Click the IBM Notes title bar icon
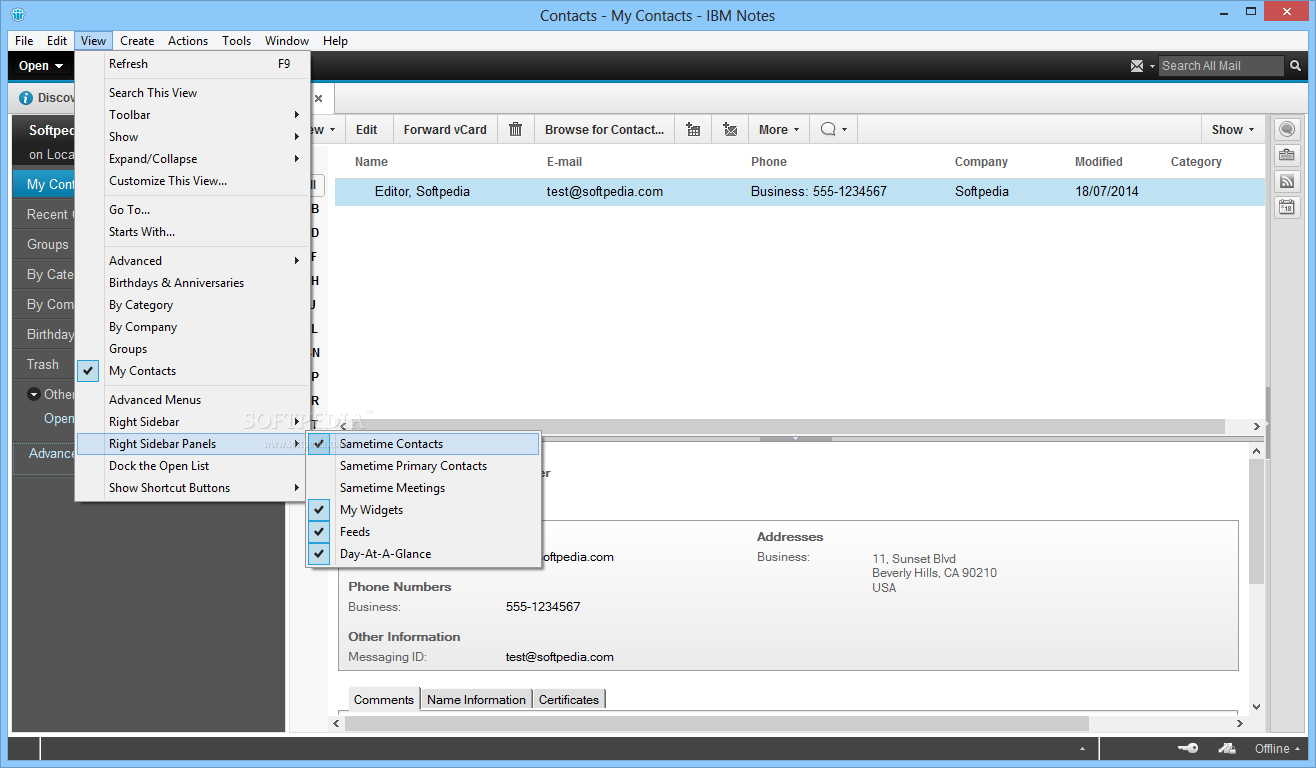The image size is (1316, 768). [18, 15]
